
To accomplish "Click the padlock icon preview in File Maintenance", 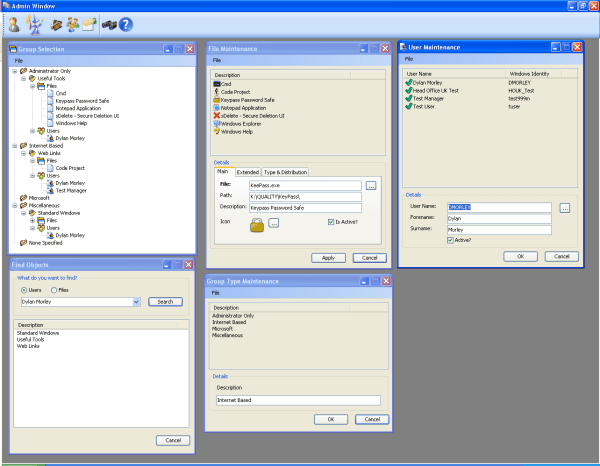I will [x=256, y=225].
